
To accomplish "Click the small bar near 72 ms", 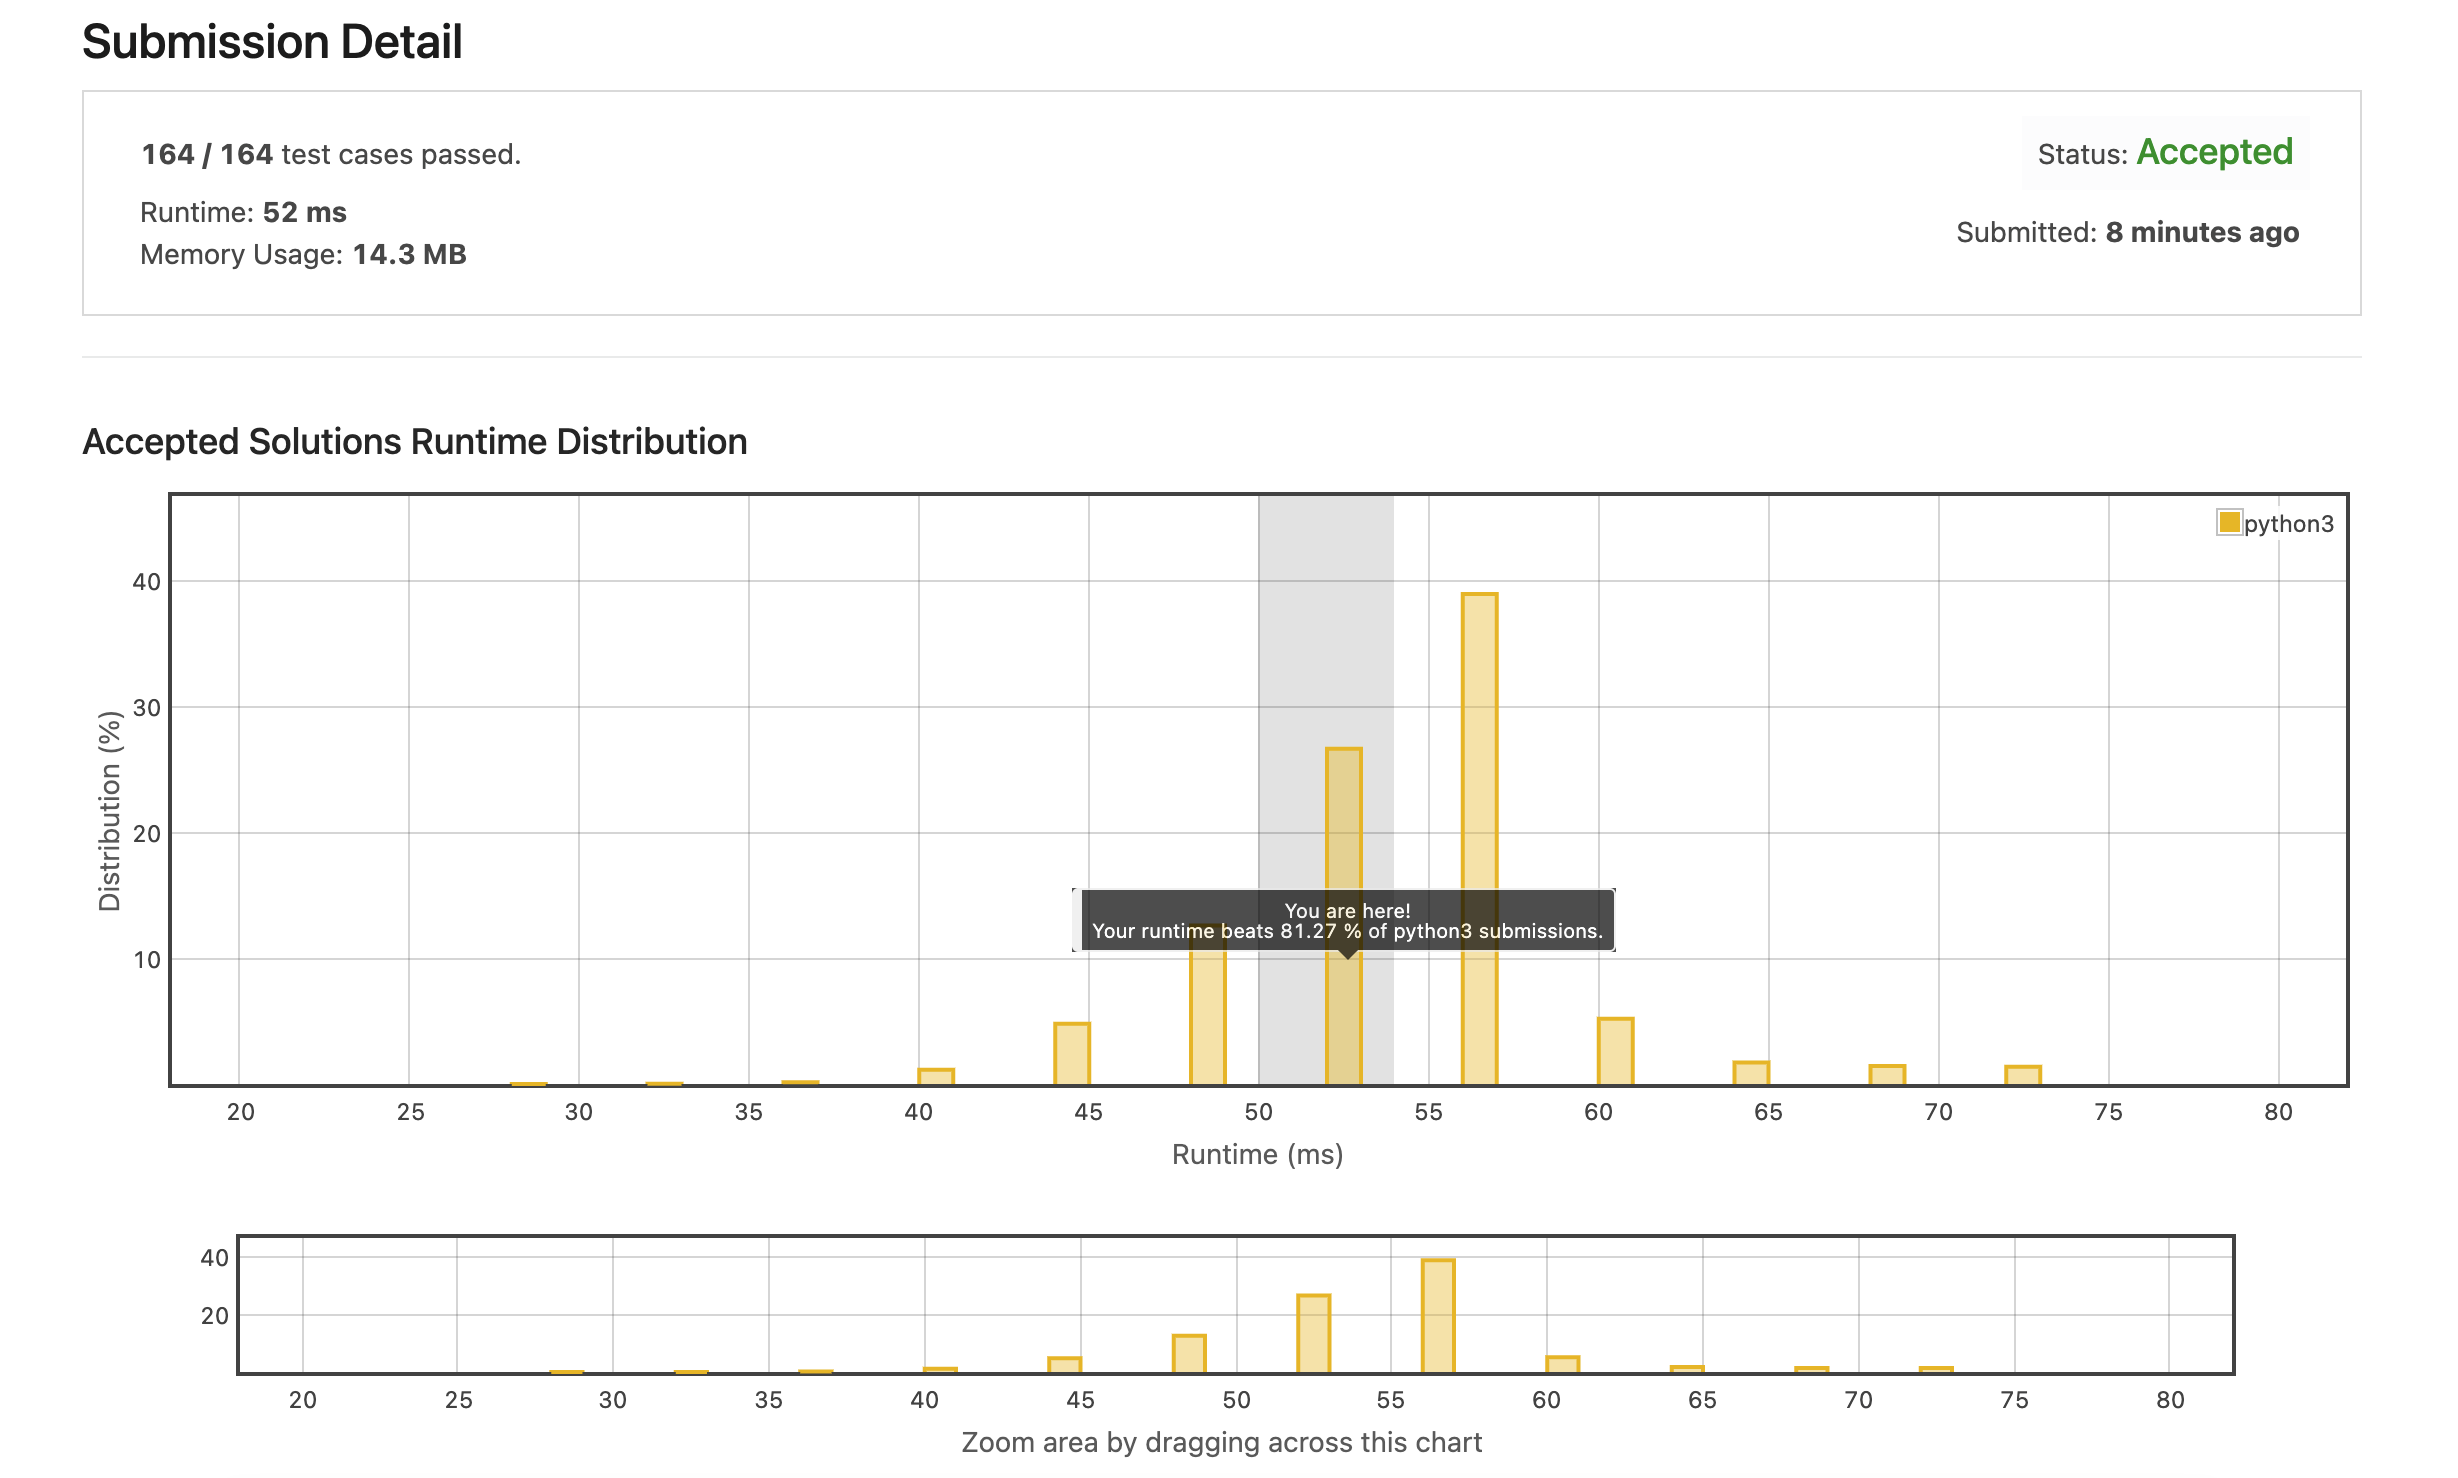I will coord(2022,1075).
